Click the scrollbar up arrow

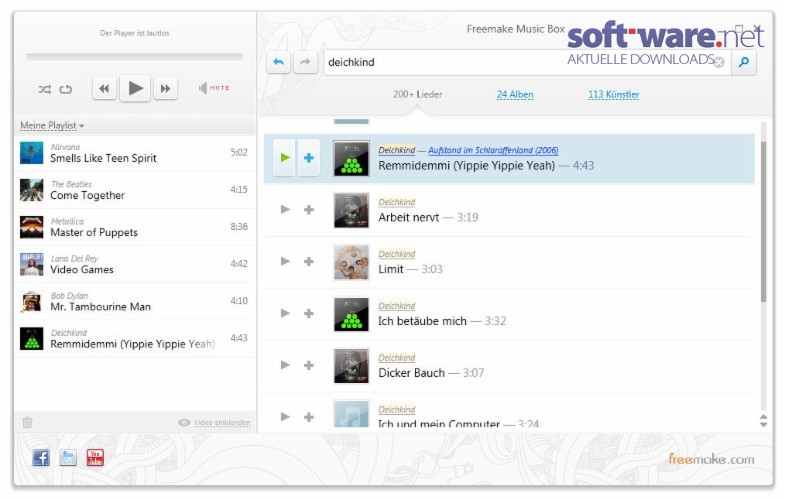coord(763,417)
